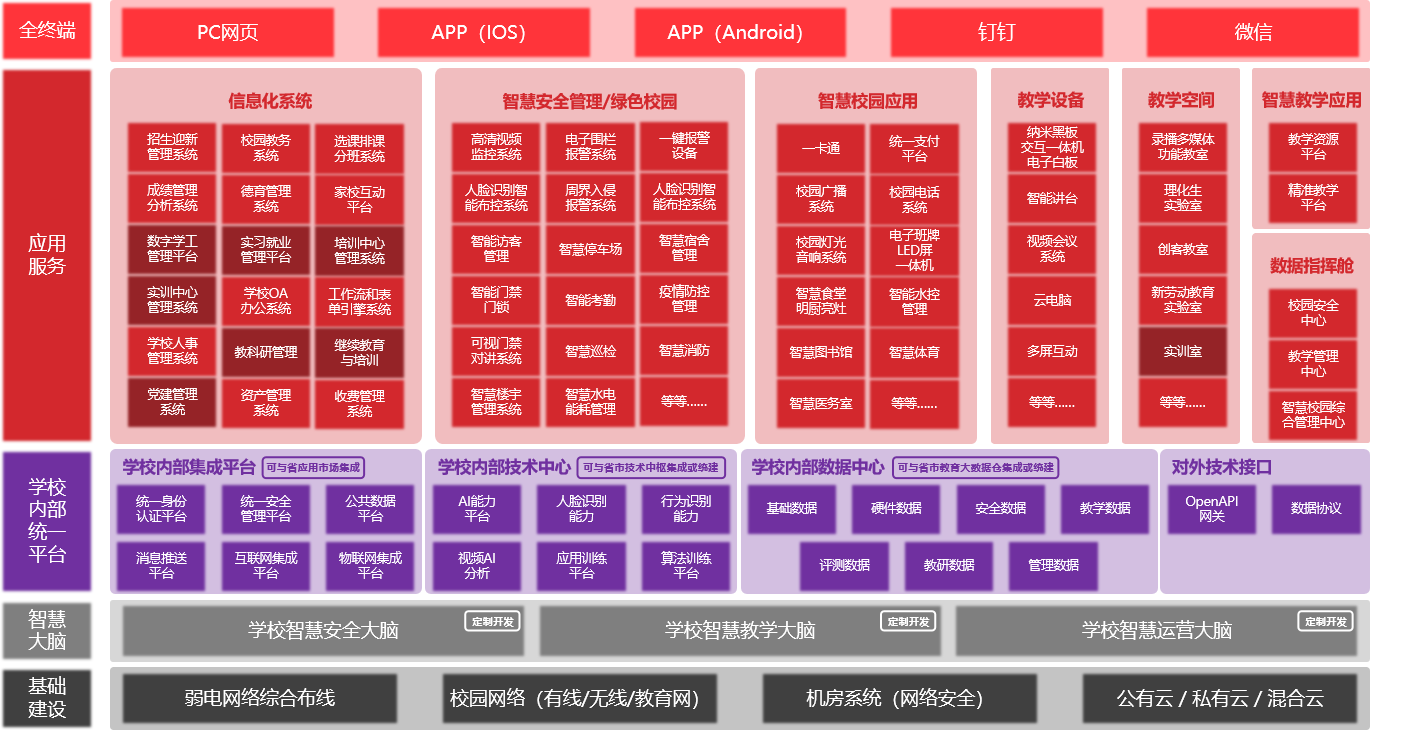Select the 学校智慧安全大脑 bar

(x=323, y=631)
